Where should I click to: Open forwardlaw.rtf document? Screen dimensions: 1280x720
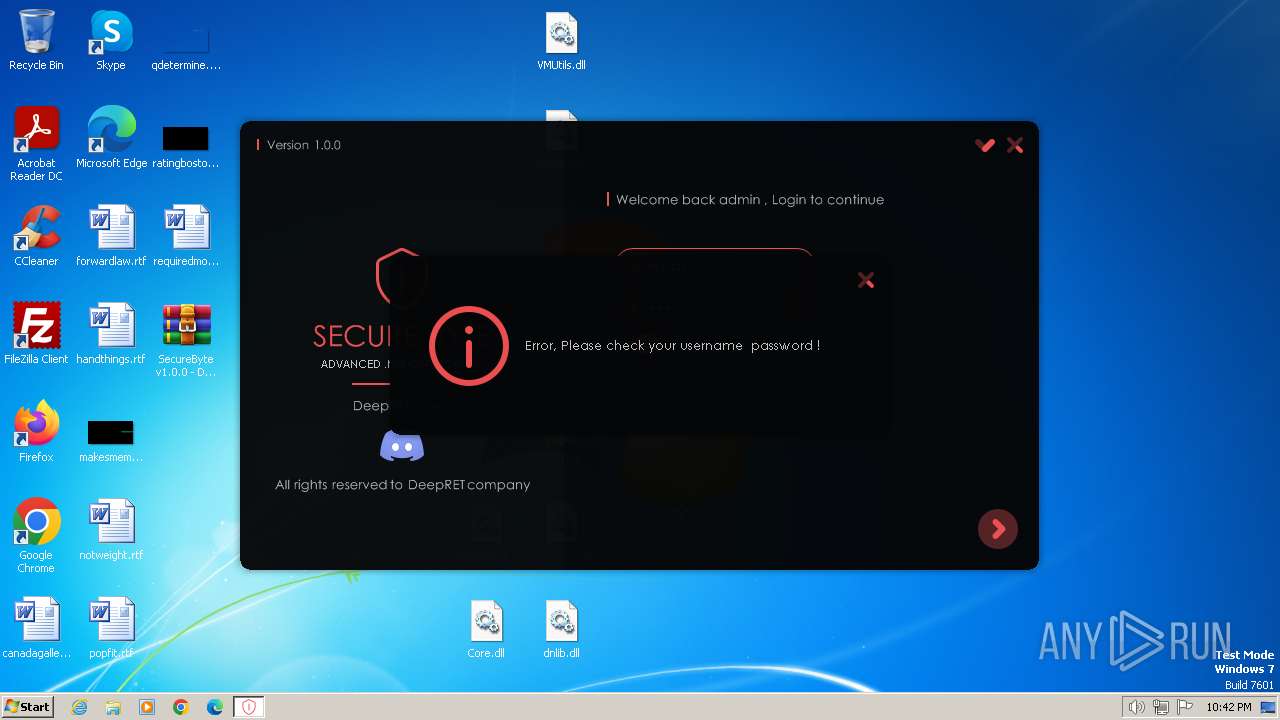pyautogui.click(x=111, y=236)
